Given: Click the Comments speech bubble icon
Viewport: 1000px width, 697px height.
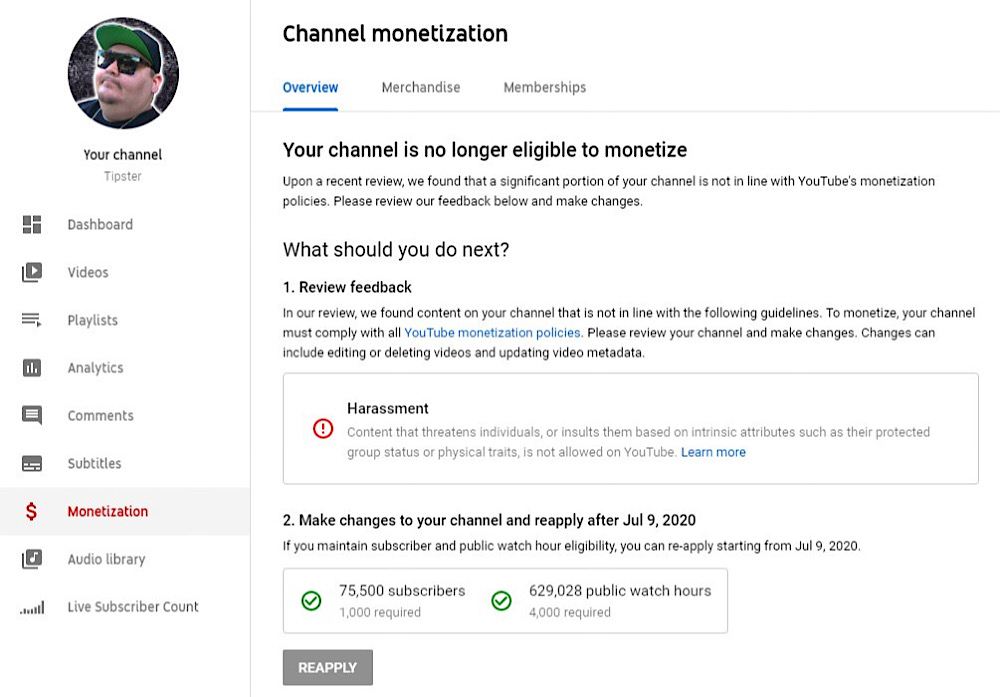Looking at the screenshot, I should [32, 416].
